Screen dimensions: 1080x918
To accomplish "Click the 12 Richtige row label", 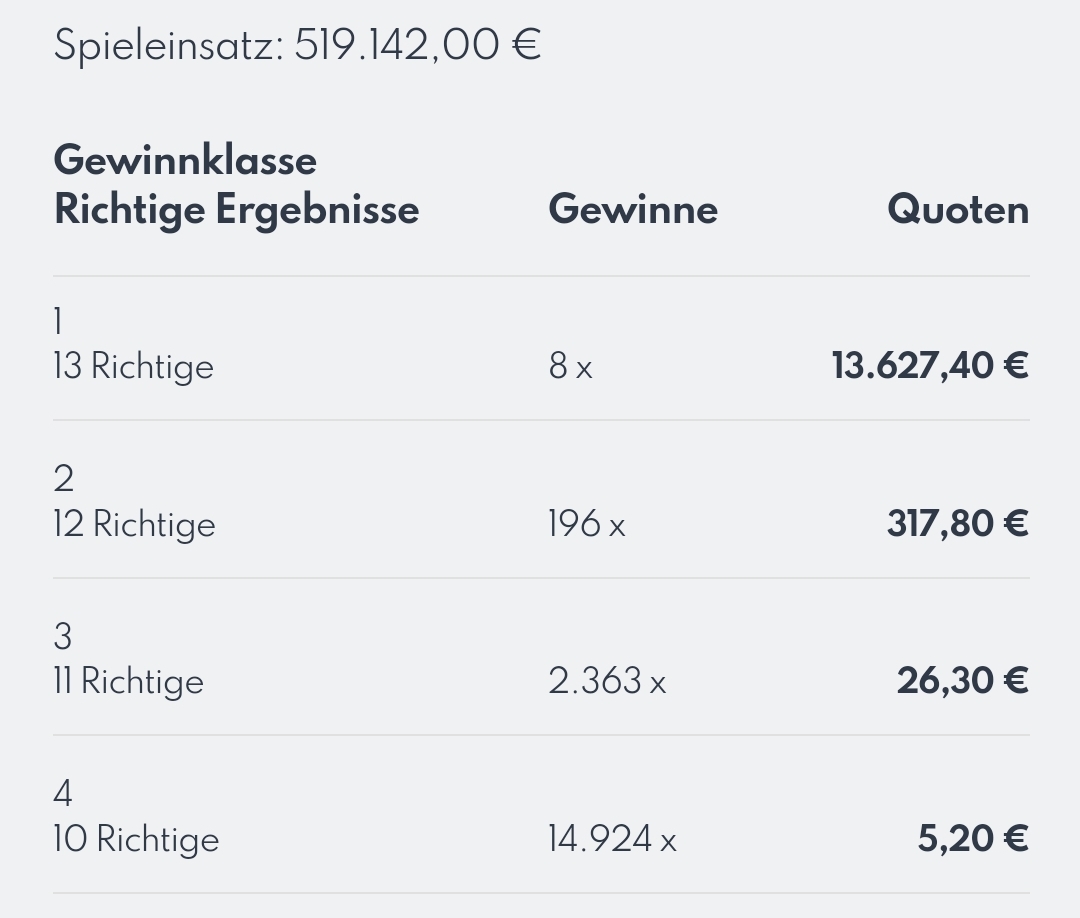I will click(134, 525).
